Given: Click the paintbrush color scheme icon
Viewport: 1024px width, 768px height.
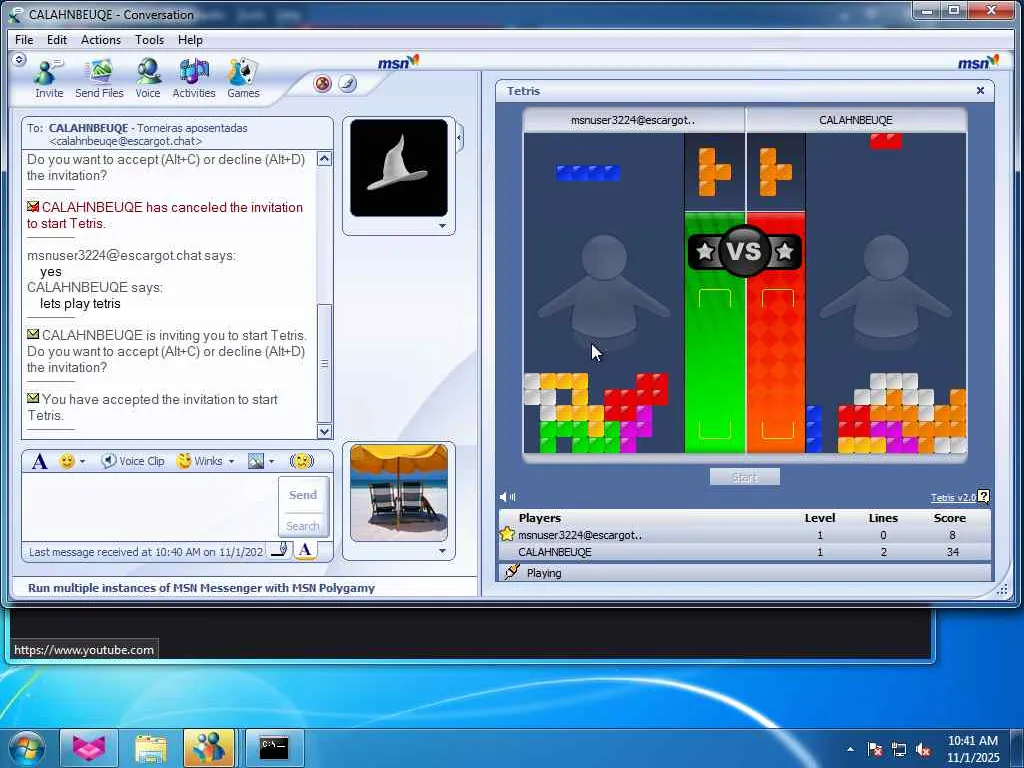Looking at the screenshot, I should click(347, 84).
